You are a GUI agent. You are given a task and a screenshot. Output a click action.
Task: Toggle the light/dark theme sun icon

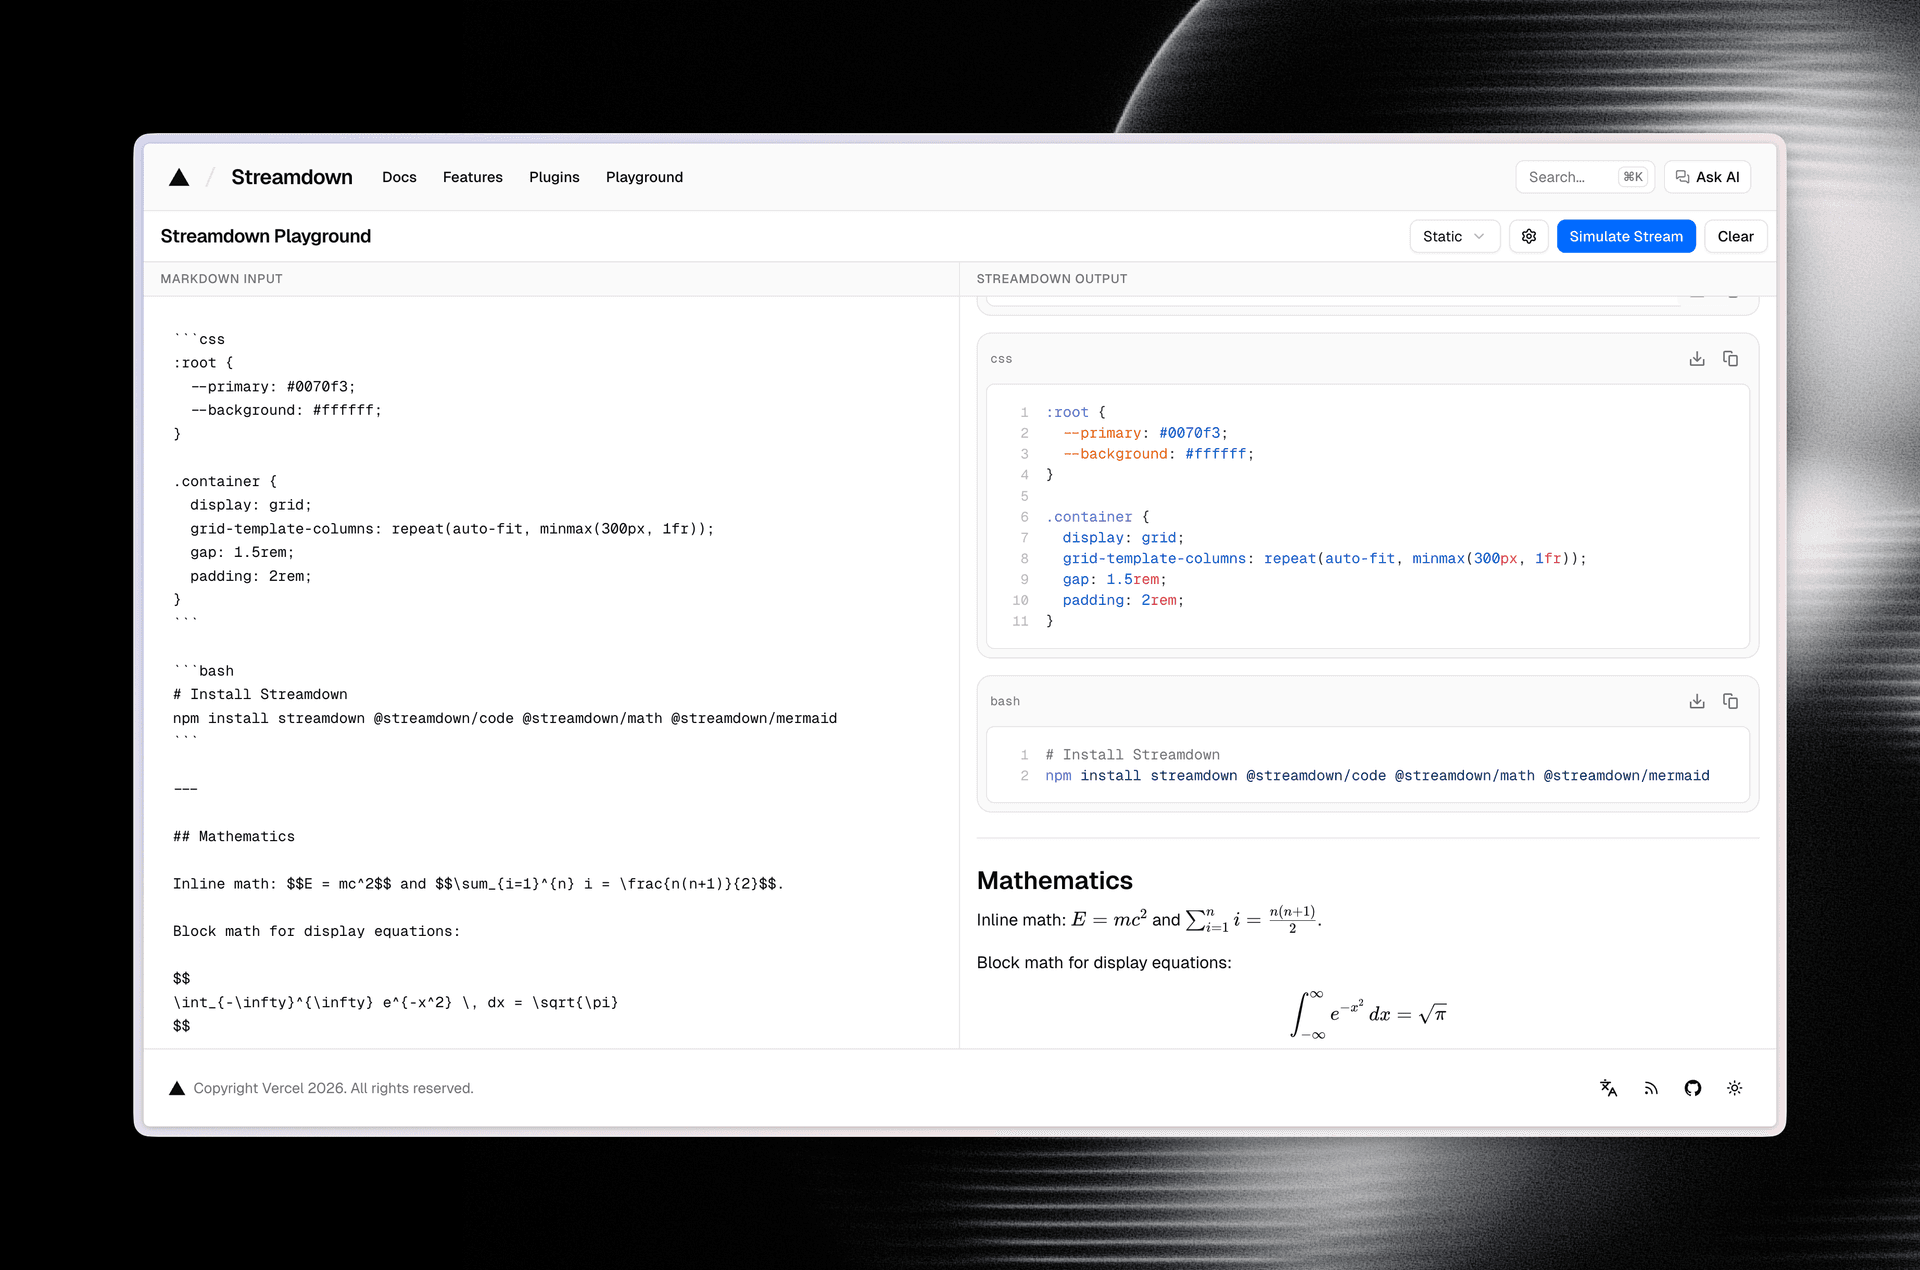pos(1734,1088)
